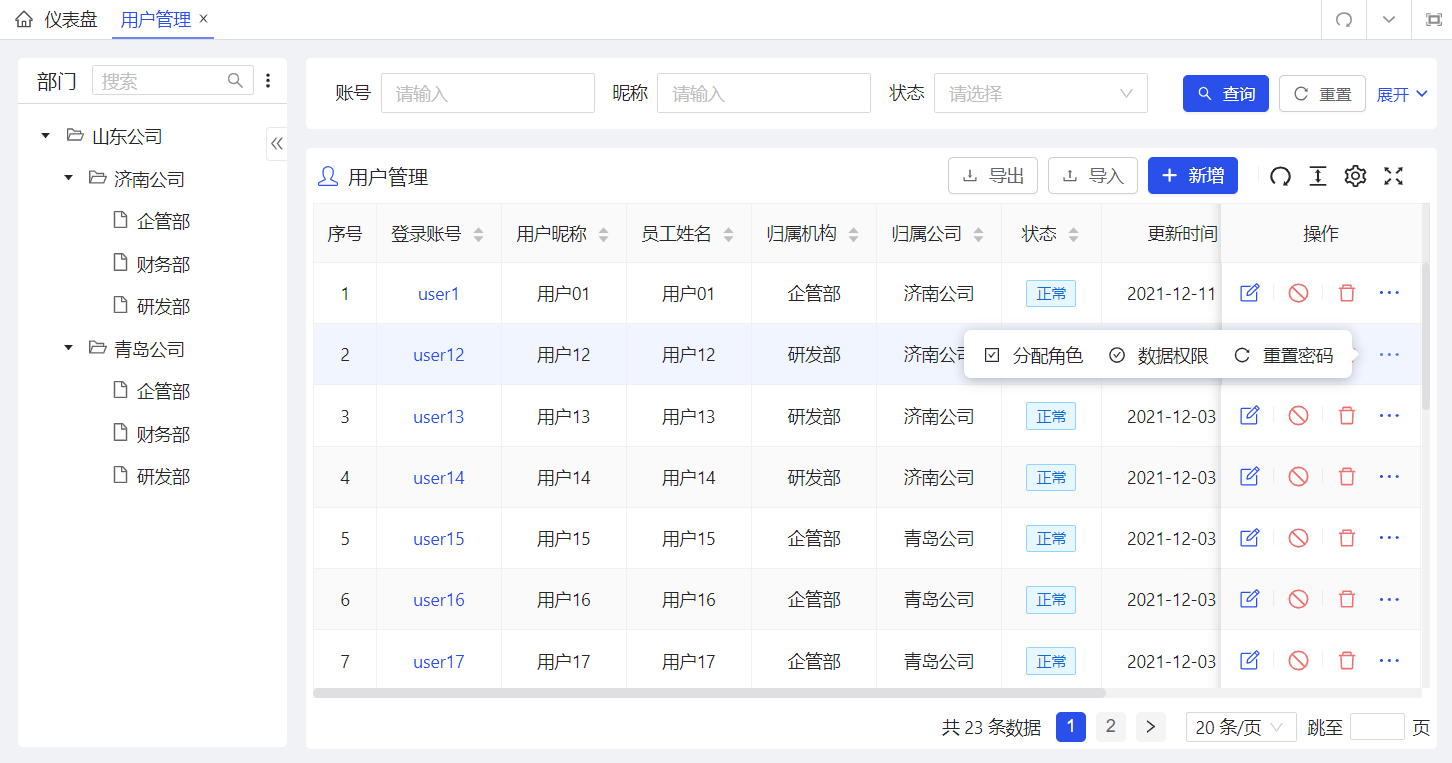Open table column settings gear
This screenshot has height=763, width=1452.
point(1355,176)
